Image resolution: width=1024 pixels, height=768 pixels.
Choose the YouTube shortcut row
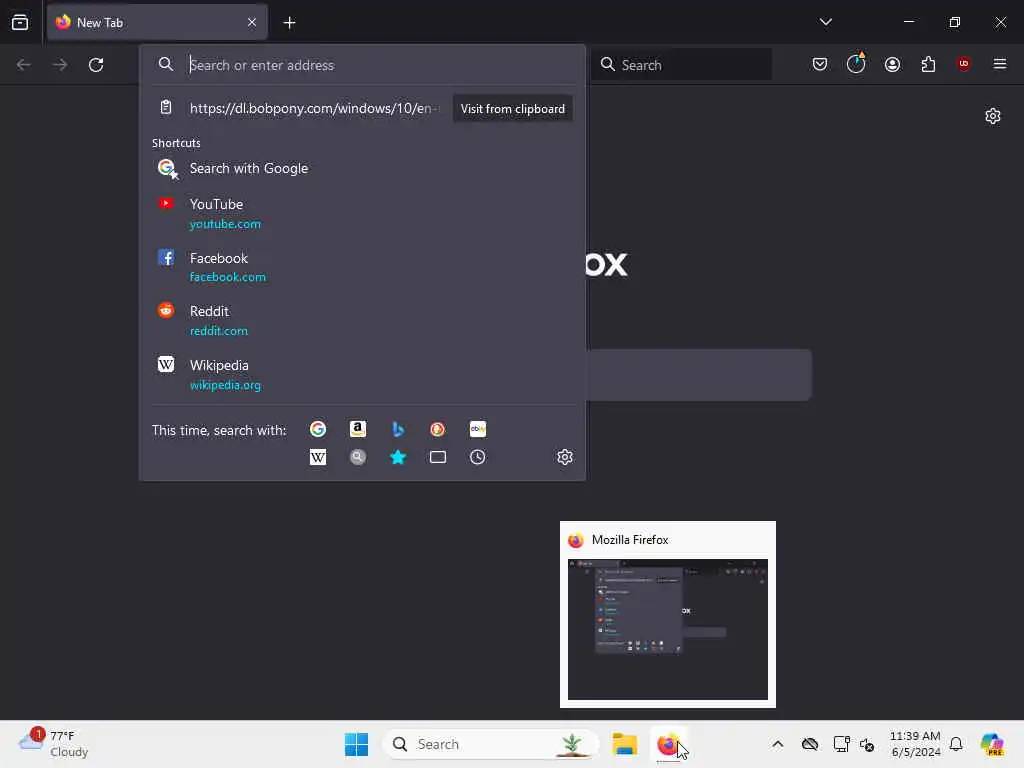(362, 214)
